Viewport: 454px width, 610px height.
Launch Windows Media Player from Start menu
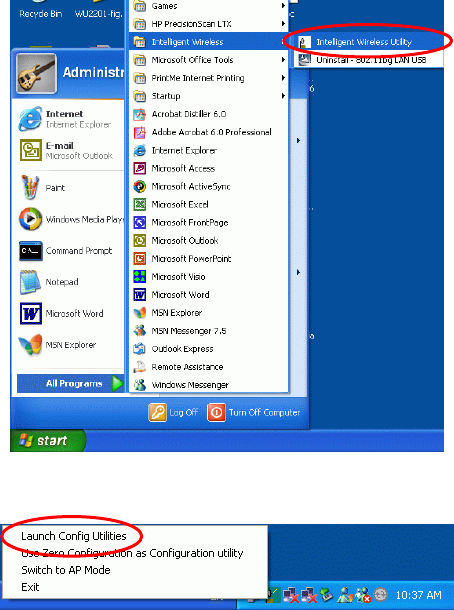70,219
